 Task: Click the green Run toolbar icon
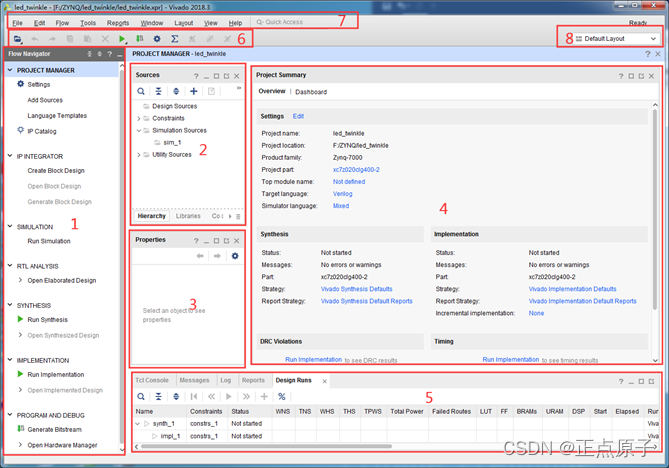[x=122, y=39]
